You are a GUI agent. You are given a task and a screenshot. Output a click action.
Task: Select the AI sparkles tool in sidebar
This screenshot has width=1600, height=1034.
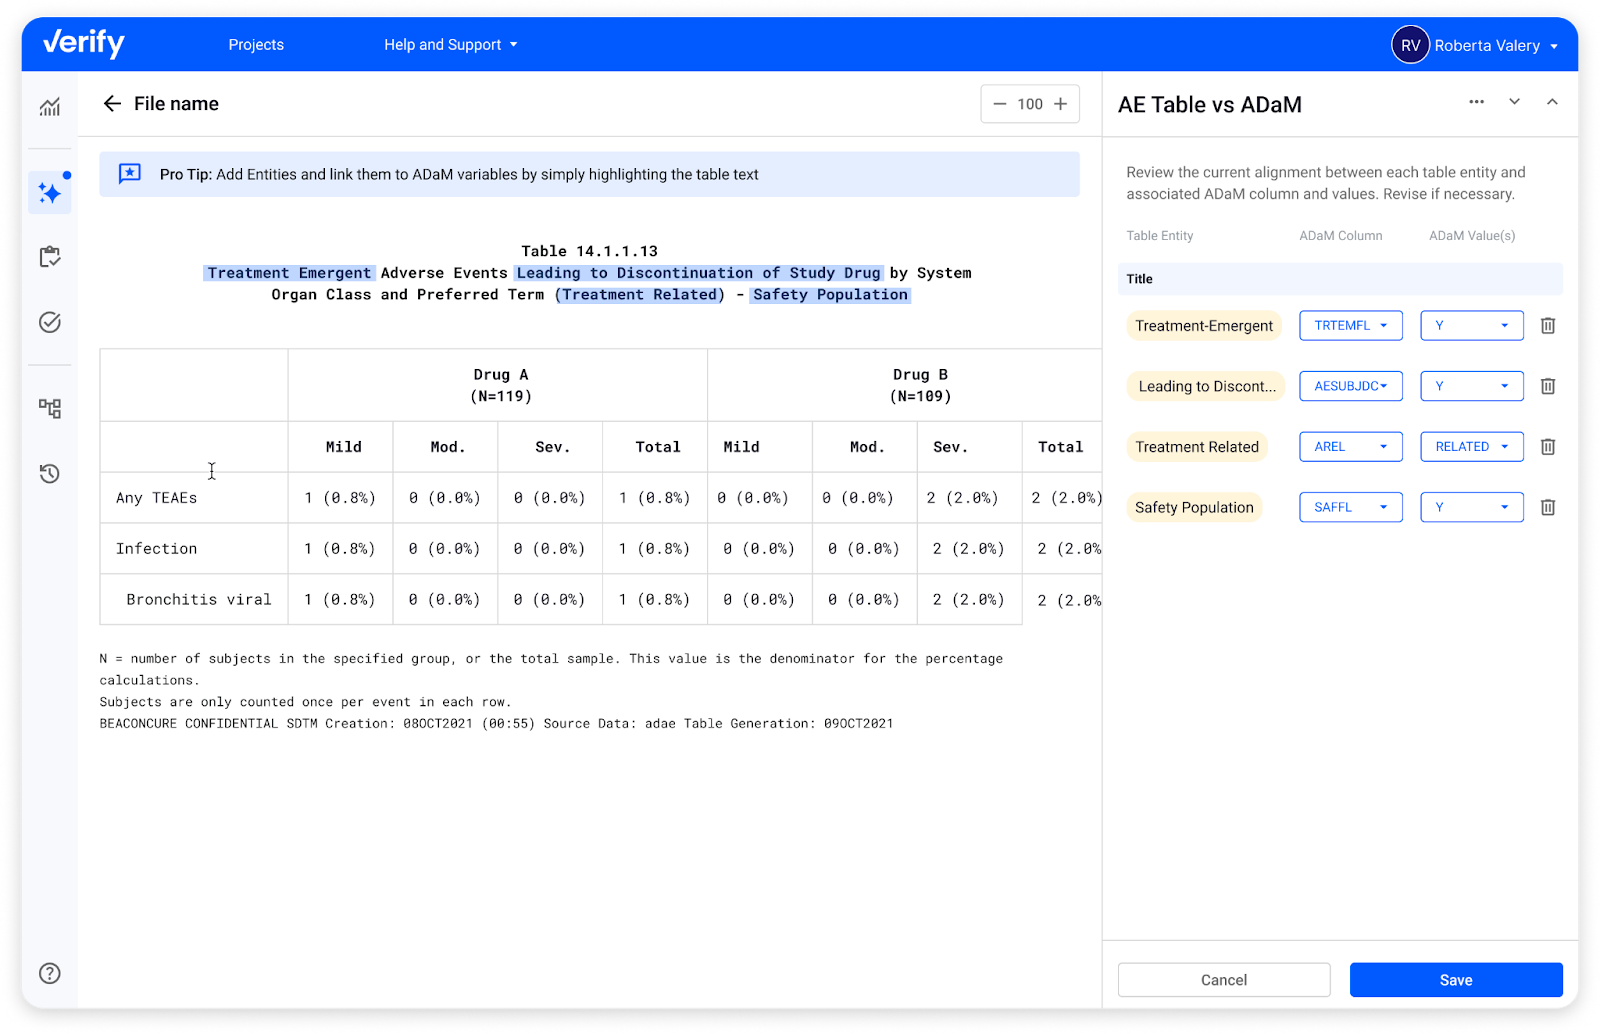(50, 192)
